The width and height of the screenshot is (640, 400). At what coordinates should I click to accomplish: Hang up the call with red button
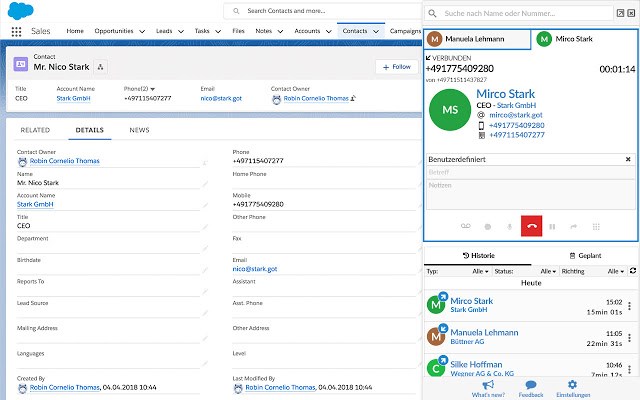(531, 226)
